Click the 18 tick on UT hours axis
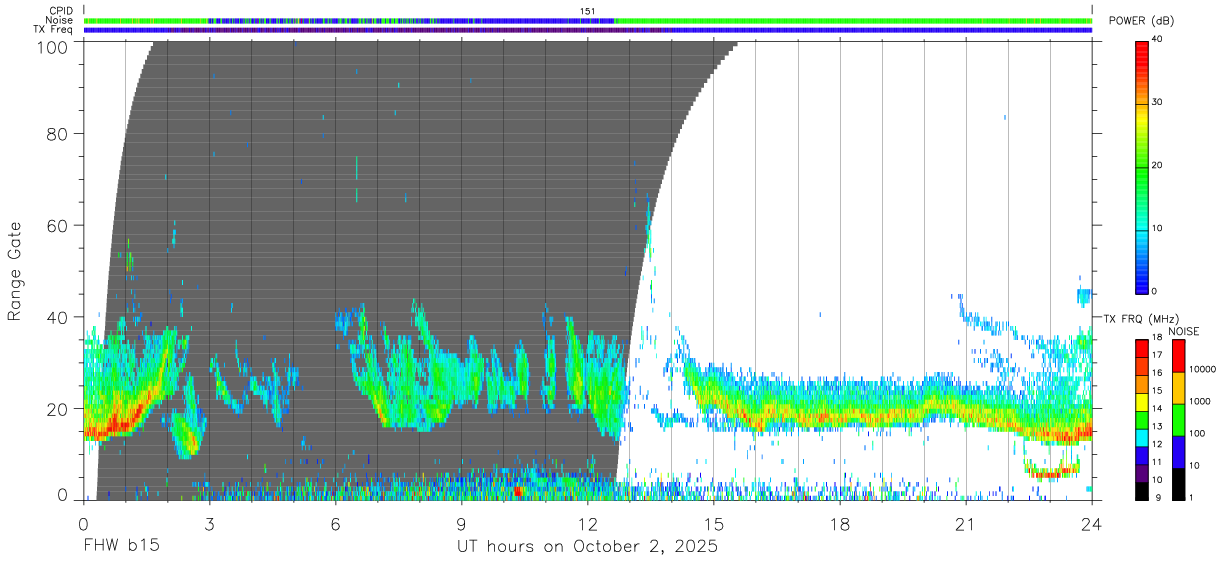The width and height of the screenshot is (1228, 567). coord(839,524)
